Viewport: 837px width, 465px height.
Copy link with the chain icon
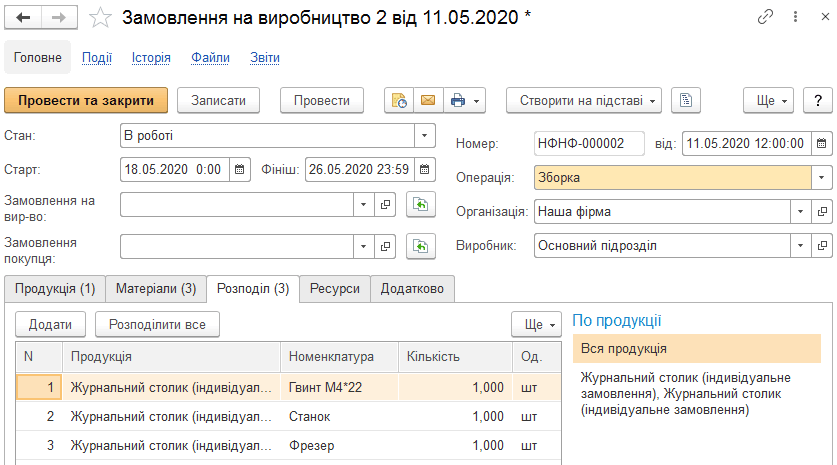pos(765,17)
